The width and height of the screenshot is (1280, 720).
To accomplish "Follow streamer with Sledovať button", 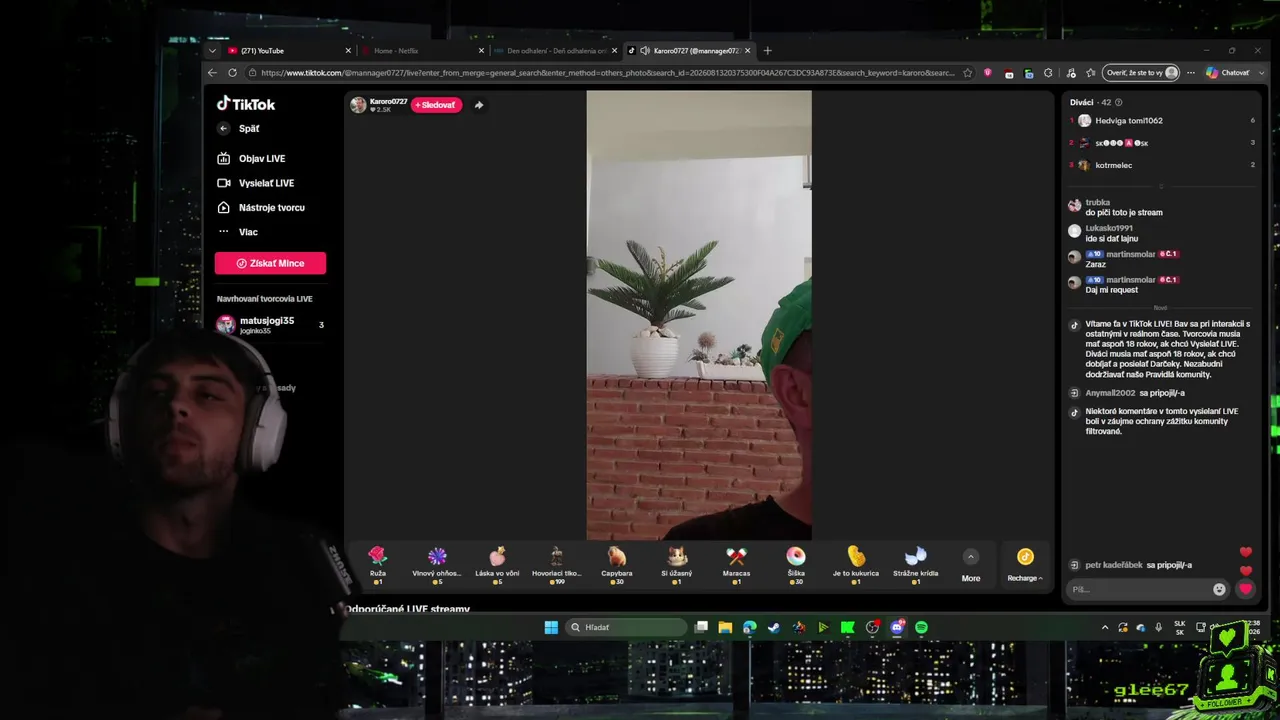I will point(436,105).
